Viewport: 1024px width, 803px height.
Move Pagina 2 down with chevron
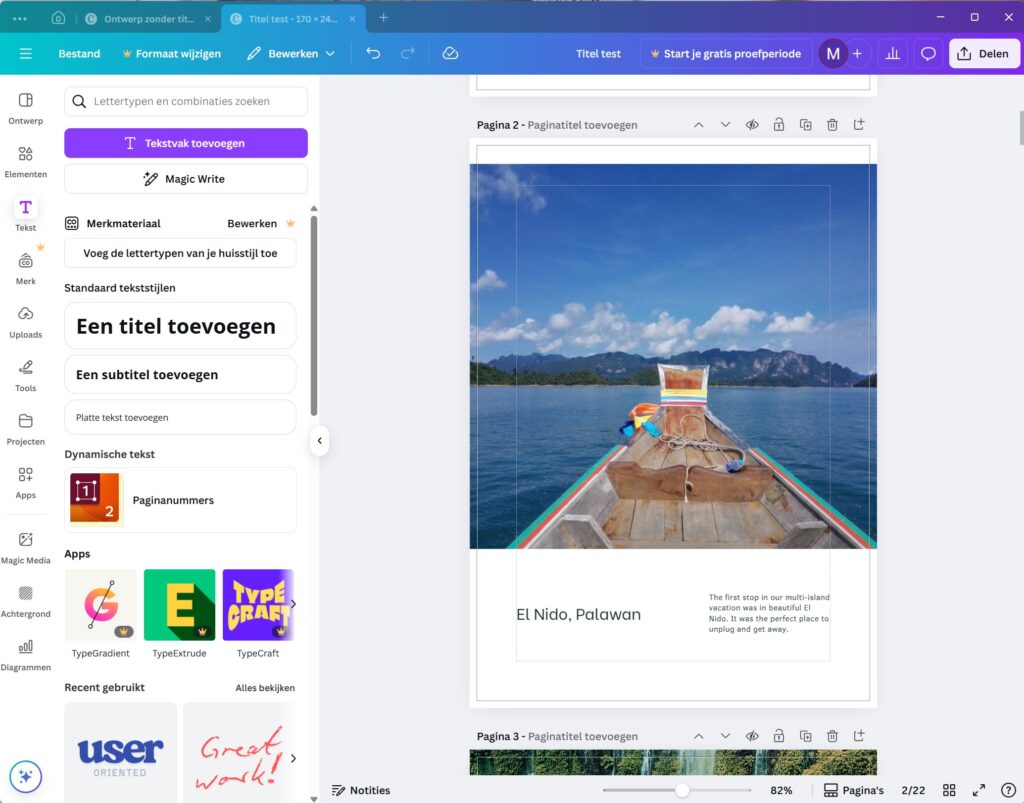pyautogui.click(x=725, y=125)
